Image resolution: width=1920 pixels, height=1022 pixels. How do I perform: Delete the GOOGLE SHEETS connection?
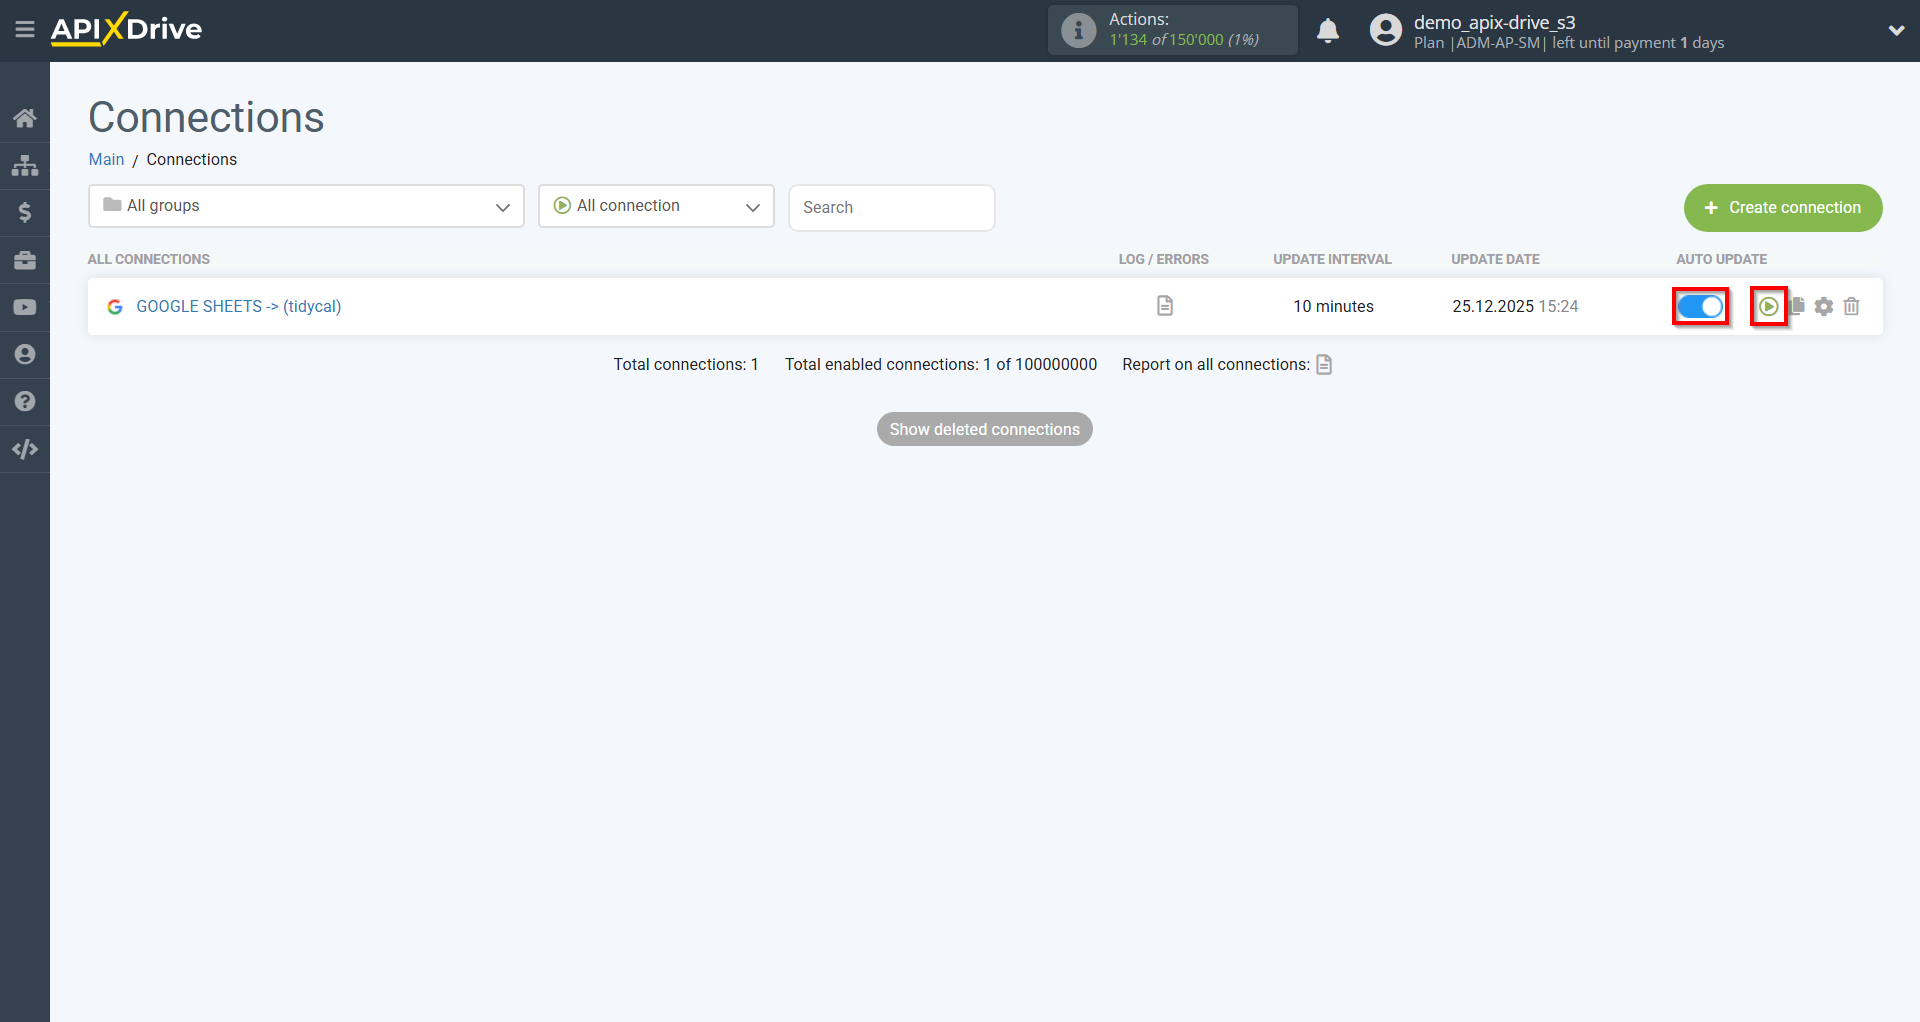pos(1851,306)
